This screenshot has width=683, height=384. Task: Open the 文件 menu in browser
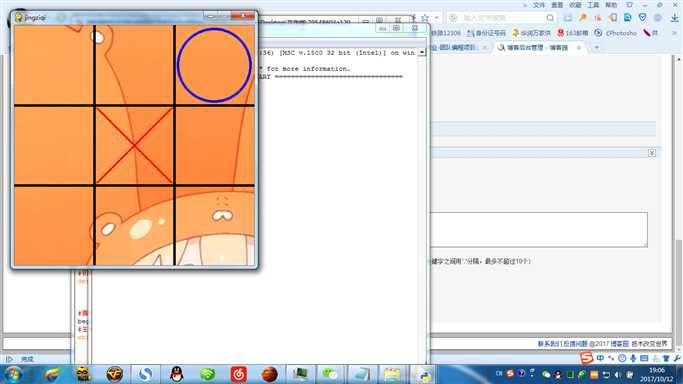point(539,5)
